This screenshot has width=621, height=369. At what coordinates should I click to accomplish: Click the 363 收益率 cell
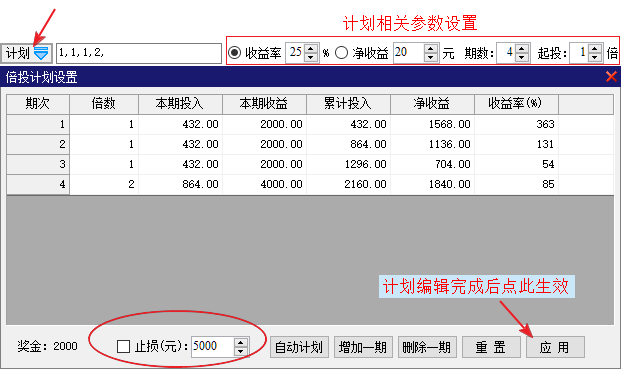pos(516,124)
